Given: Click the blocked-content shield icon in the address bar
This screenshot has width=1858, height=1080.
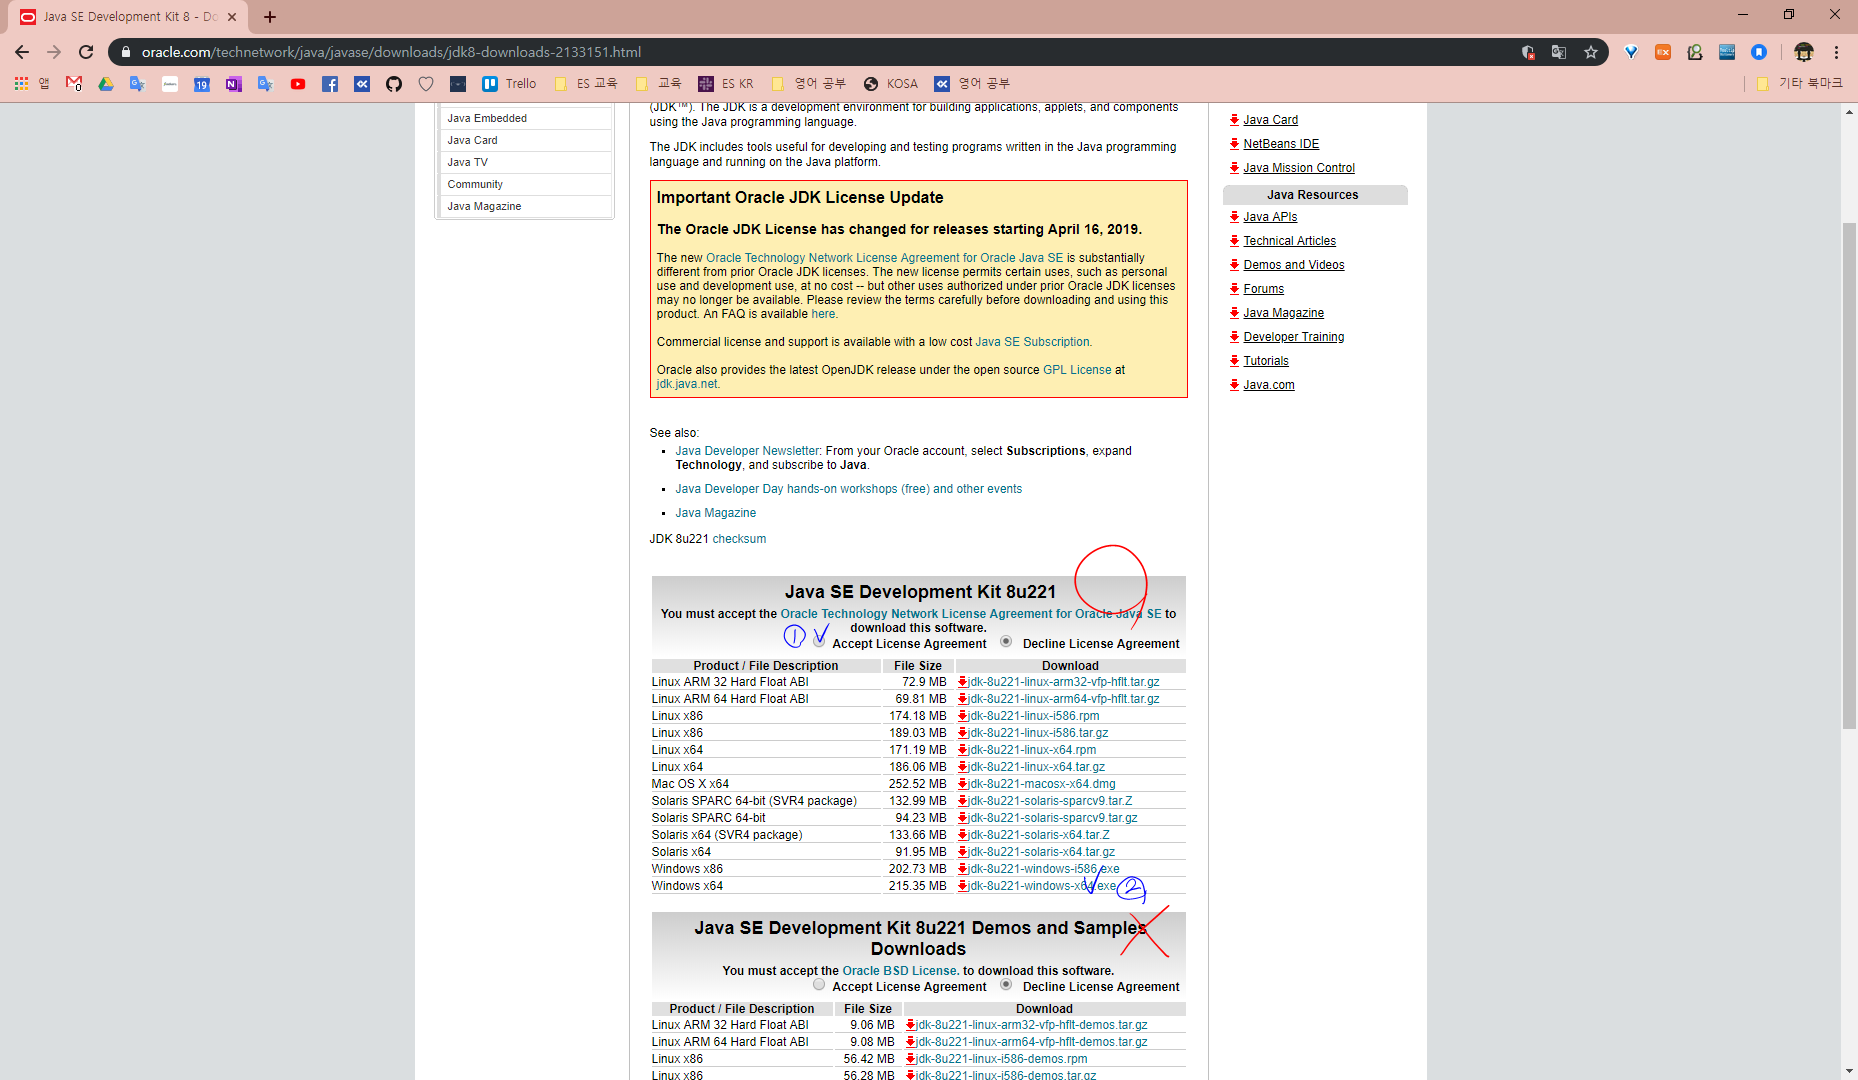Looking at the screenshot, I should click(1528, 52).
